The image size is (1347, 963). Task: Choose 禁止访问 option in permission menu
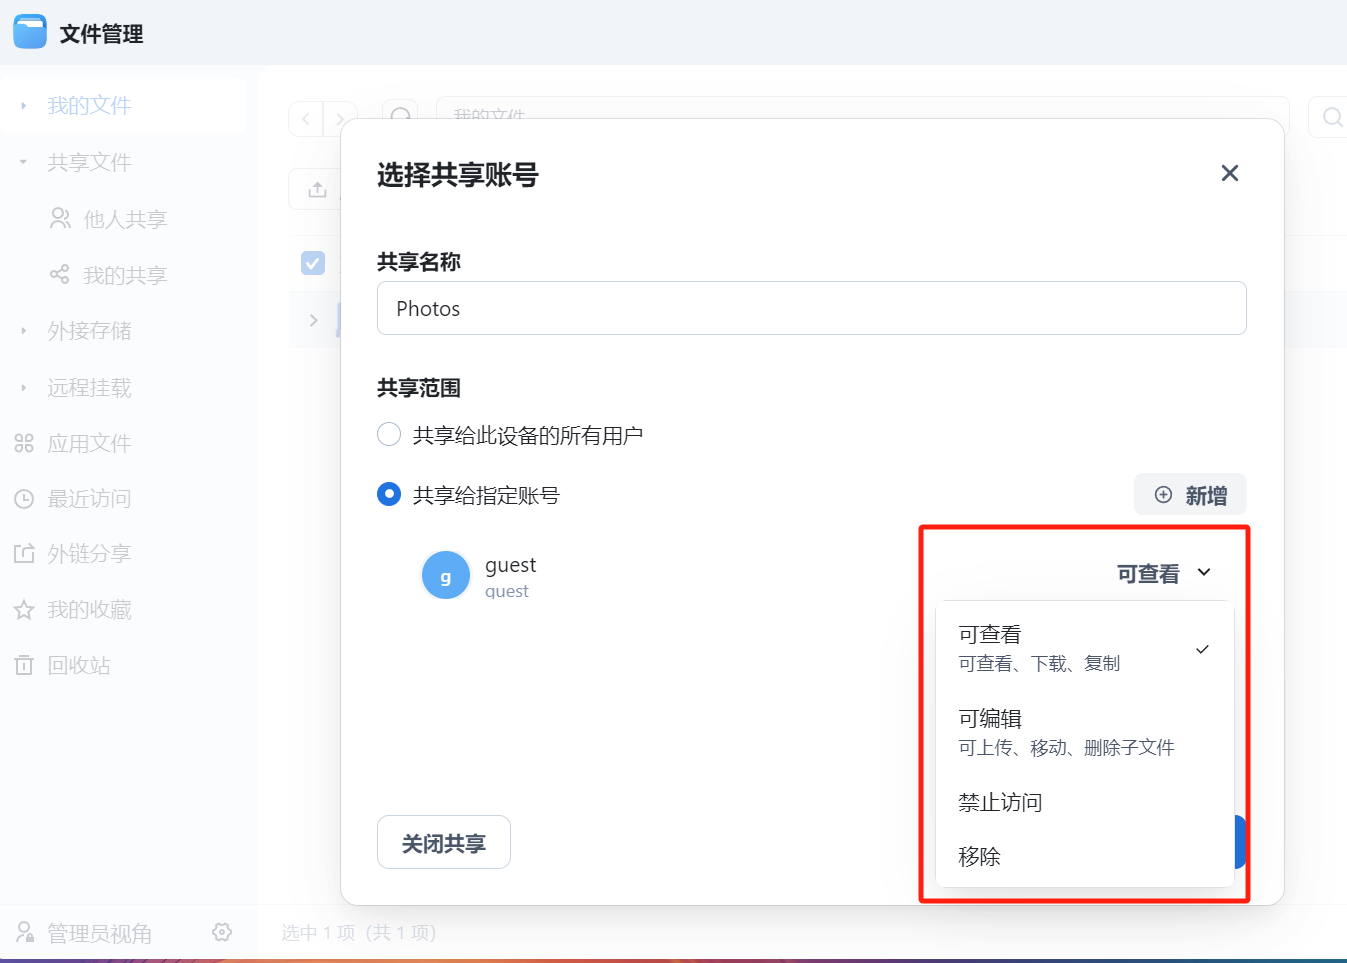tap(1084, 802)
